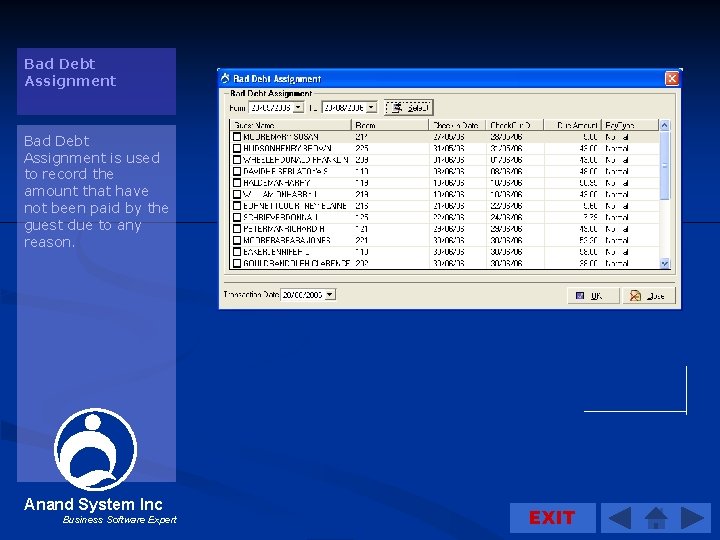Image resolution: width=720 pixels, height=540 pixels.
Task: Tick checkbox for Haldeman Harry row
Action: pos(237,183)
